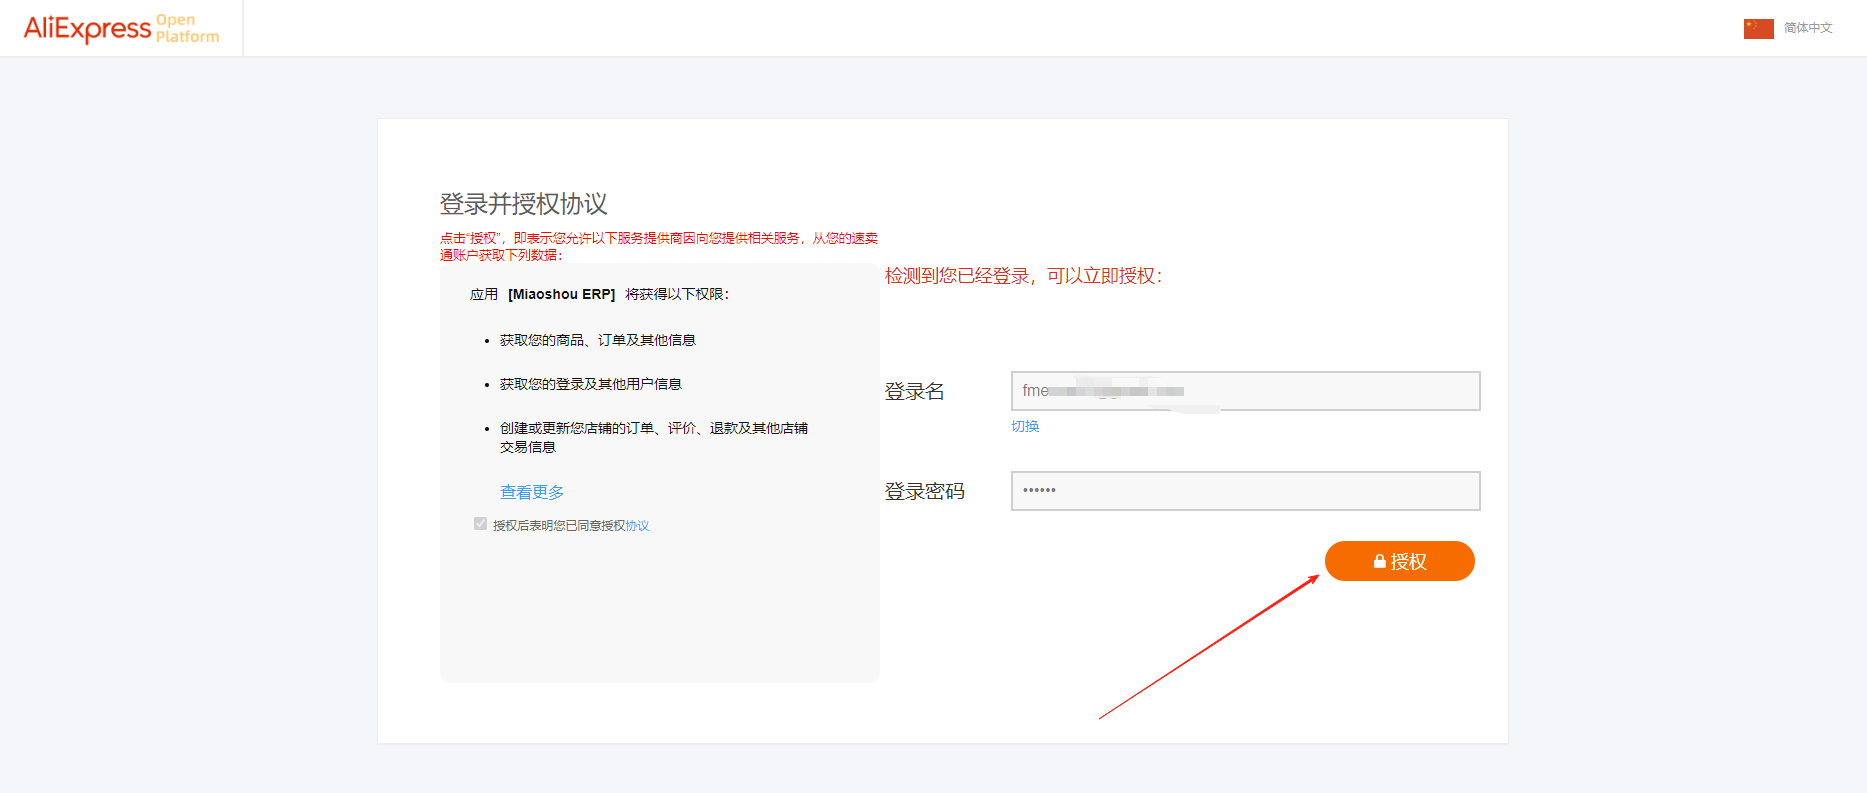Click the 登录密码 label
Image resolution: width=1867 pixels, height=793 pixels.
tap(925, 491)
